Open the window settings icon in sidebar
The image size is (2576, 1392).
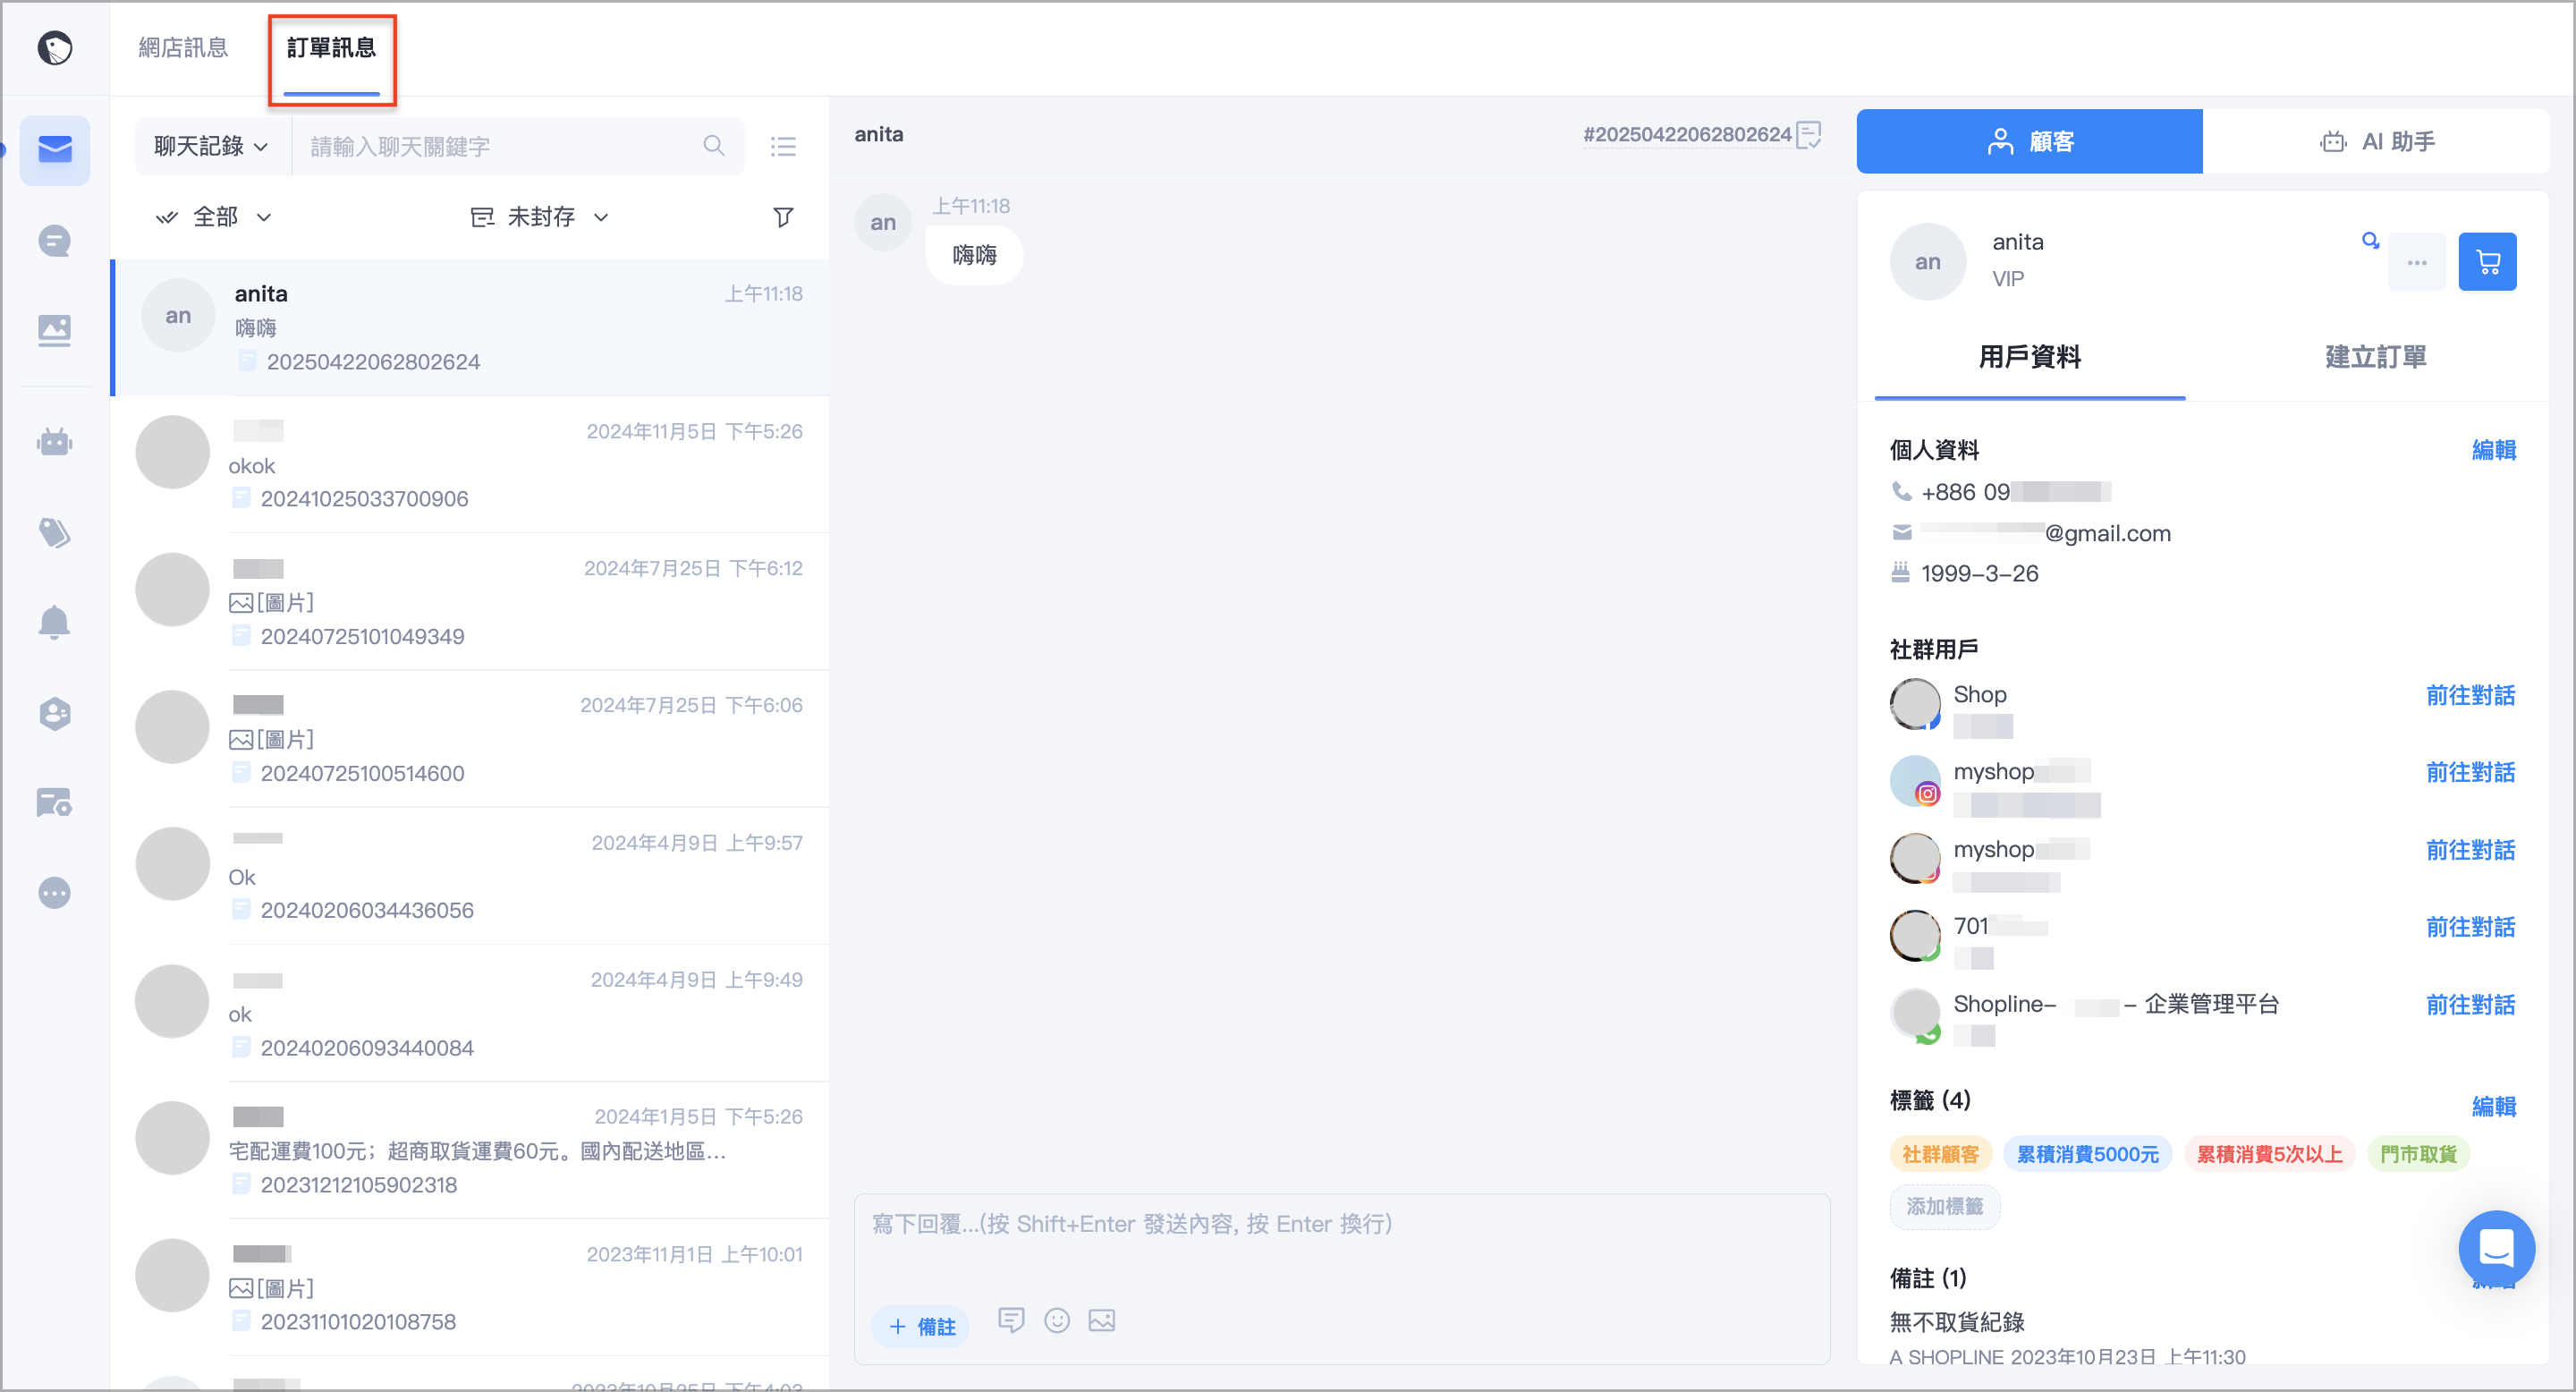point(55,802)
